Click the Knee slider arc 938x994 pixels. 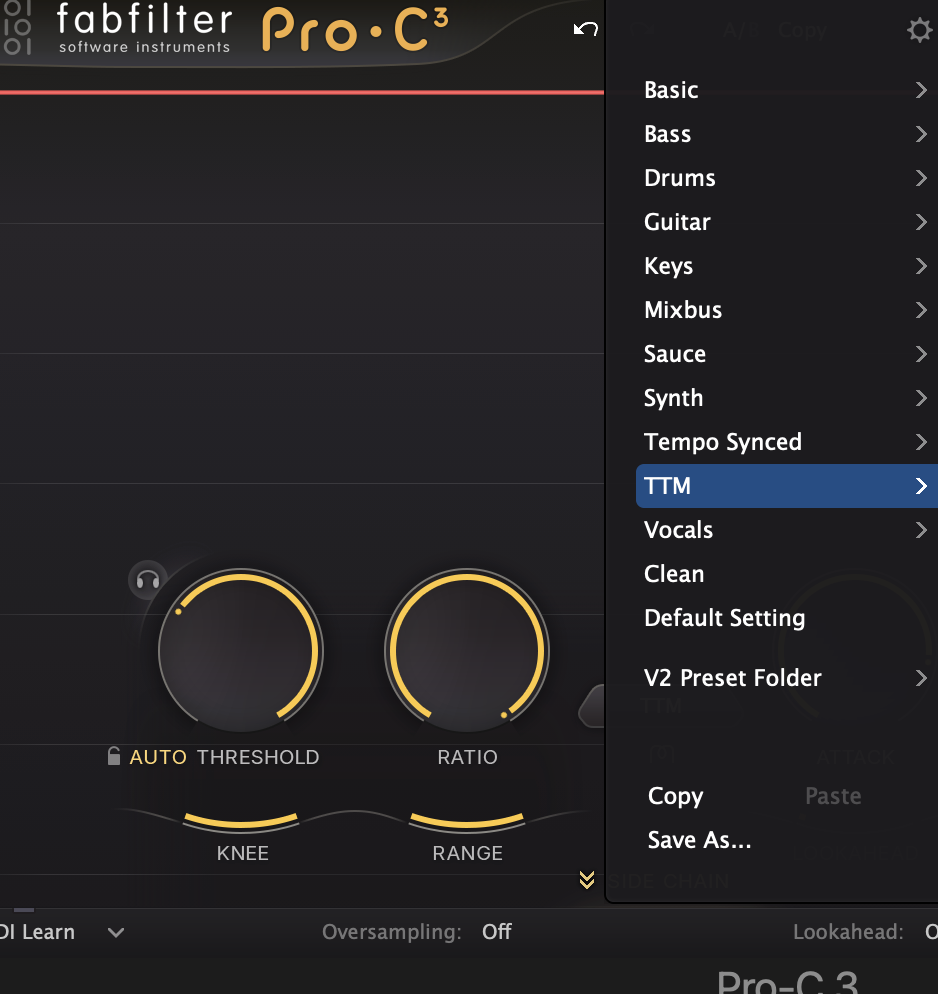[x=241, y=821]
